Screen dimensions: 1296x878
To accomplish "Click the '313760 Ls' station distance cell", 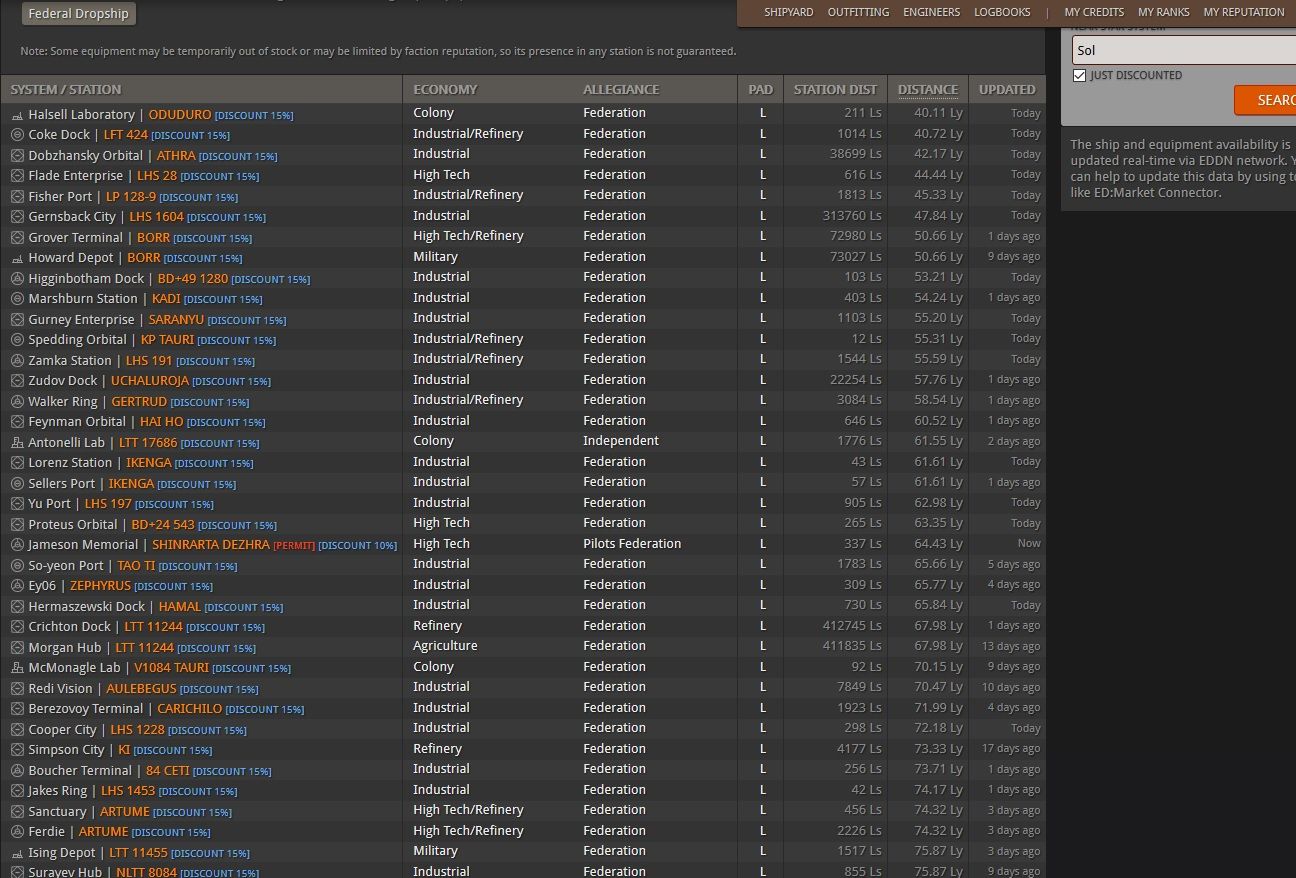I will point(848,216).
